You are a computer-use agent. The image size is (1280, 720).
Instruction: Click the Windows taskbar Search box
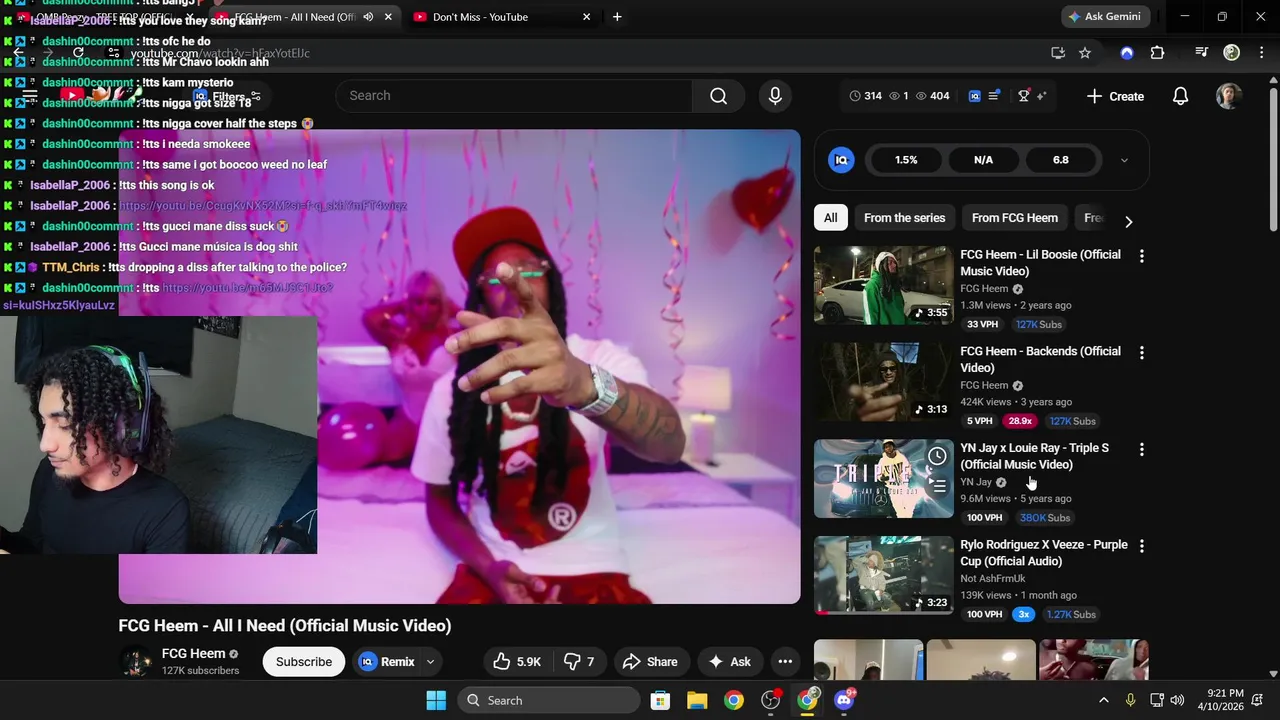point(549,700)
